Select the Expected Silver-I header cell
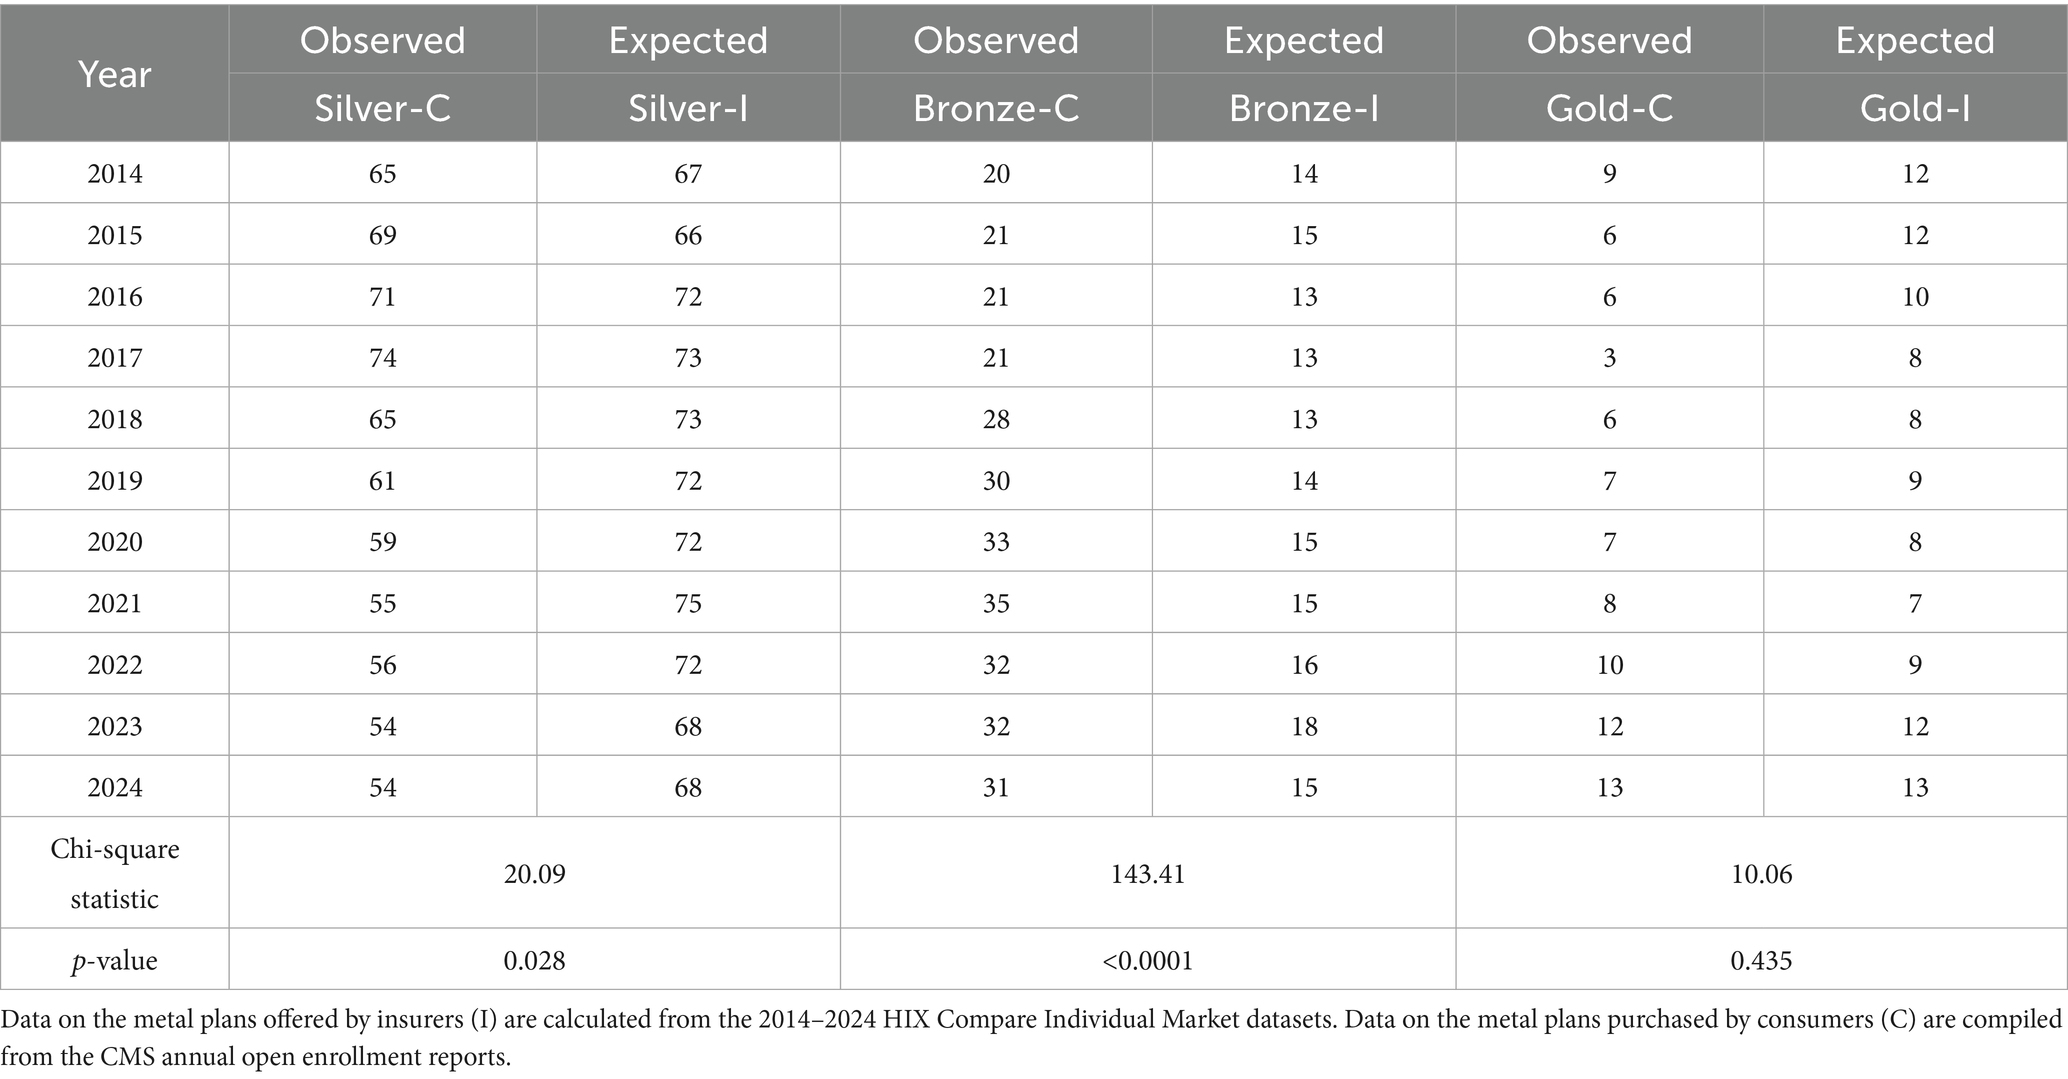This screenshot has height=1079, width=2068. pyautogui.click(x=689, y=73)
